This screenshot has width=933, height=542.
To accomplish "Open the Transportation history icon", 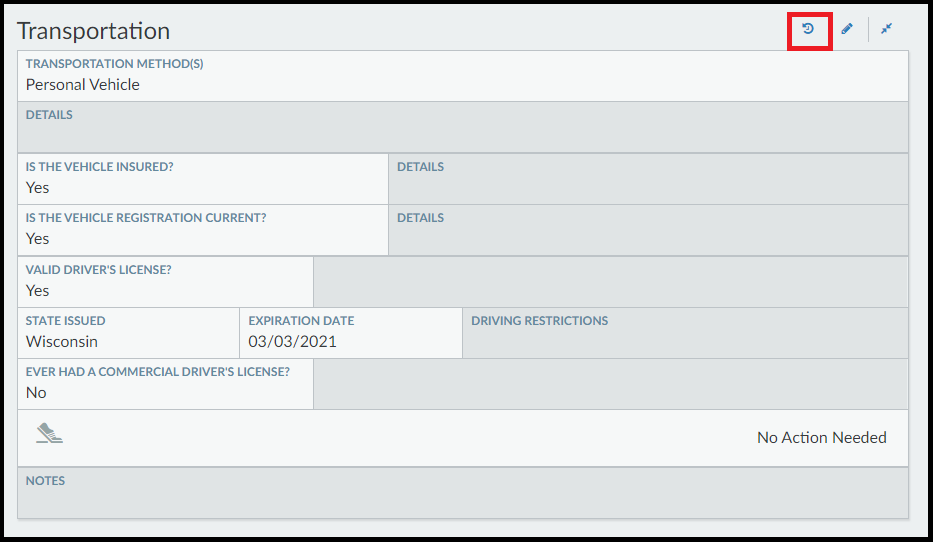I will [809, 29].
